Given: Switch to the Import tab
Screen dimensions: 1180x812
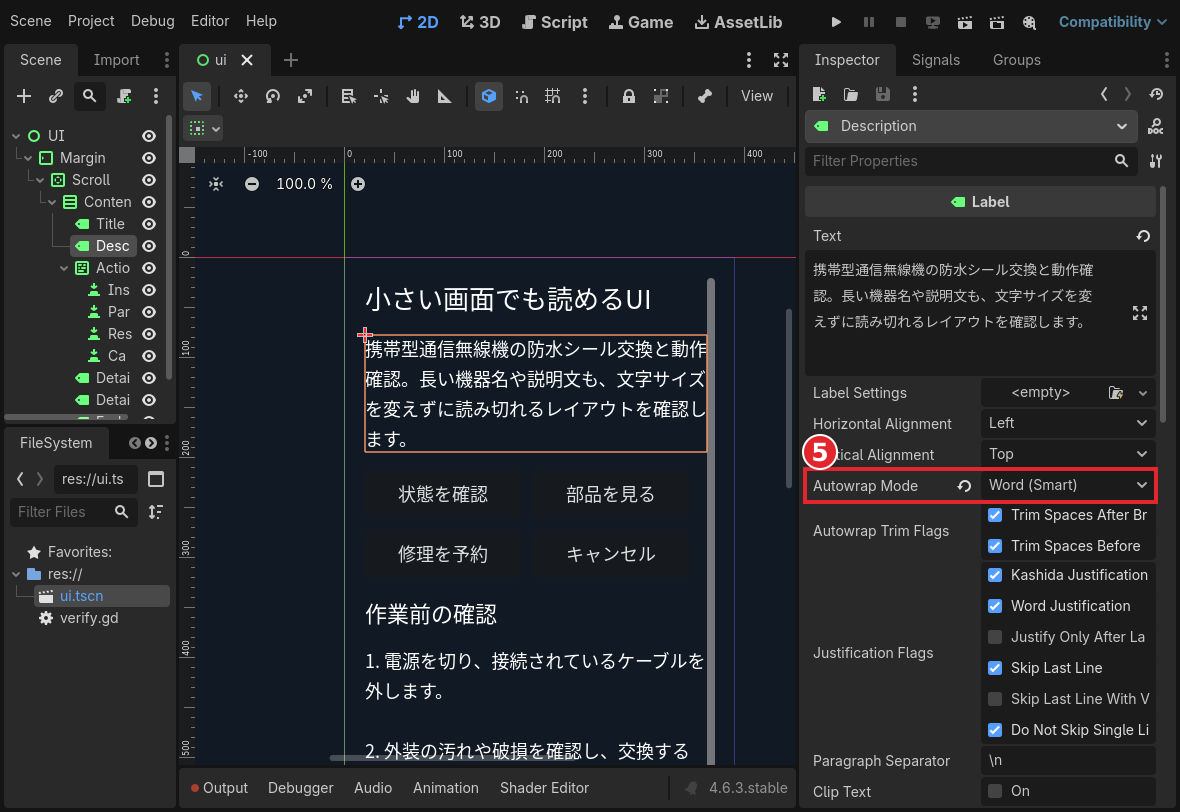Looking at the screenshot, I should click(116, 60).
